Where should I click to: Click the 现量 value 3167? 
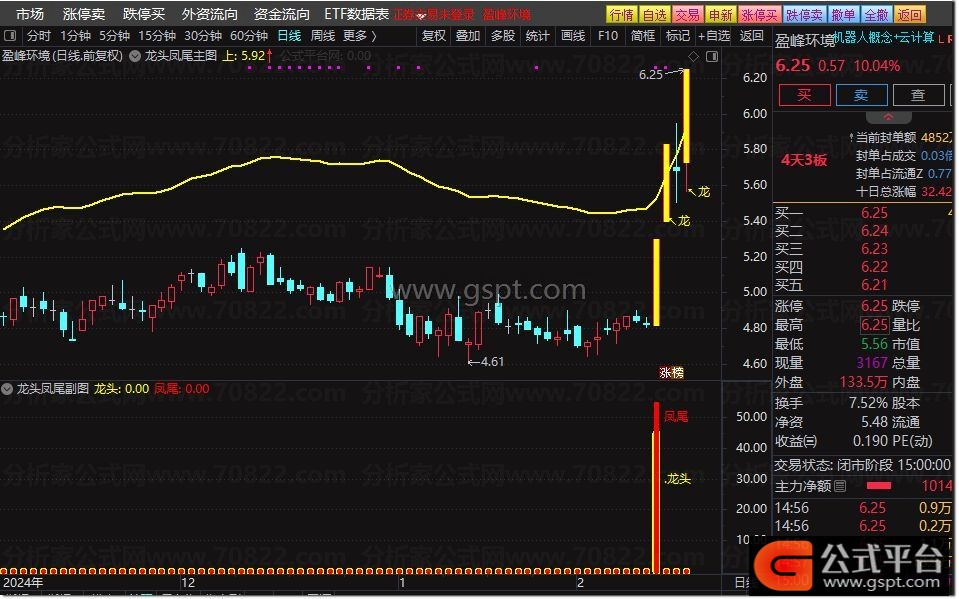coord(872,363)
